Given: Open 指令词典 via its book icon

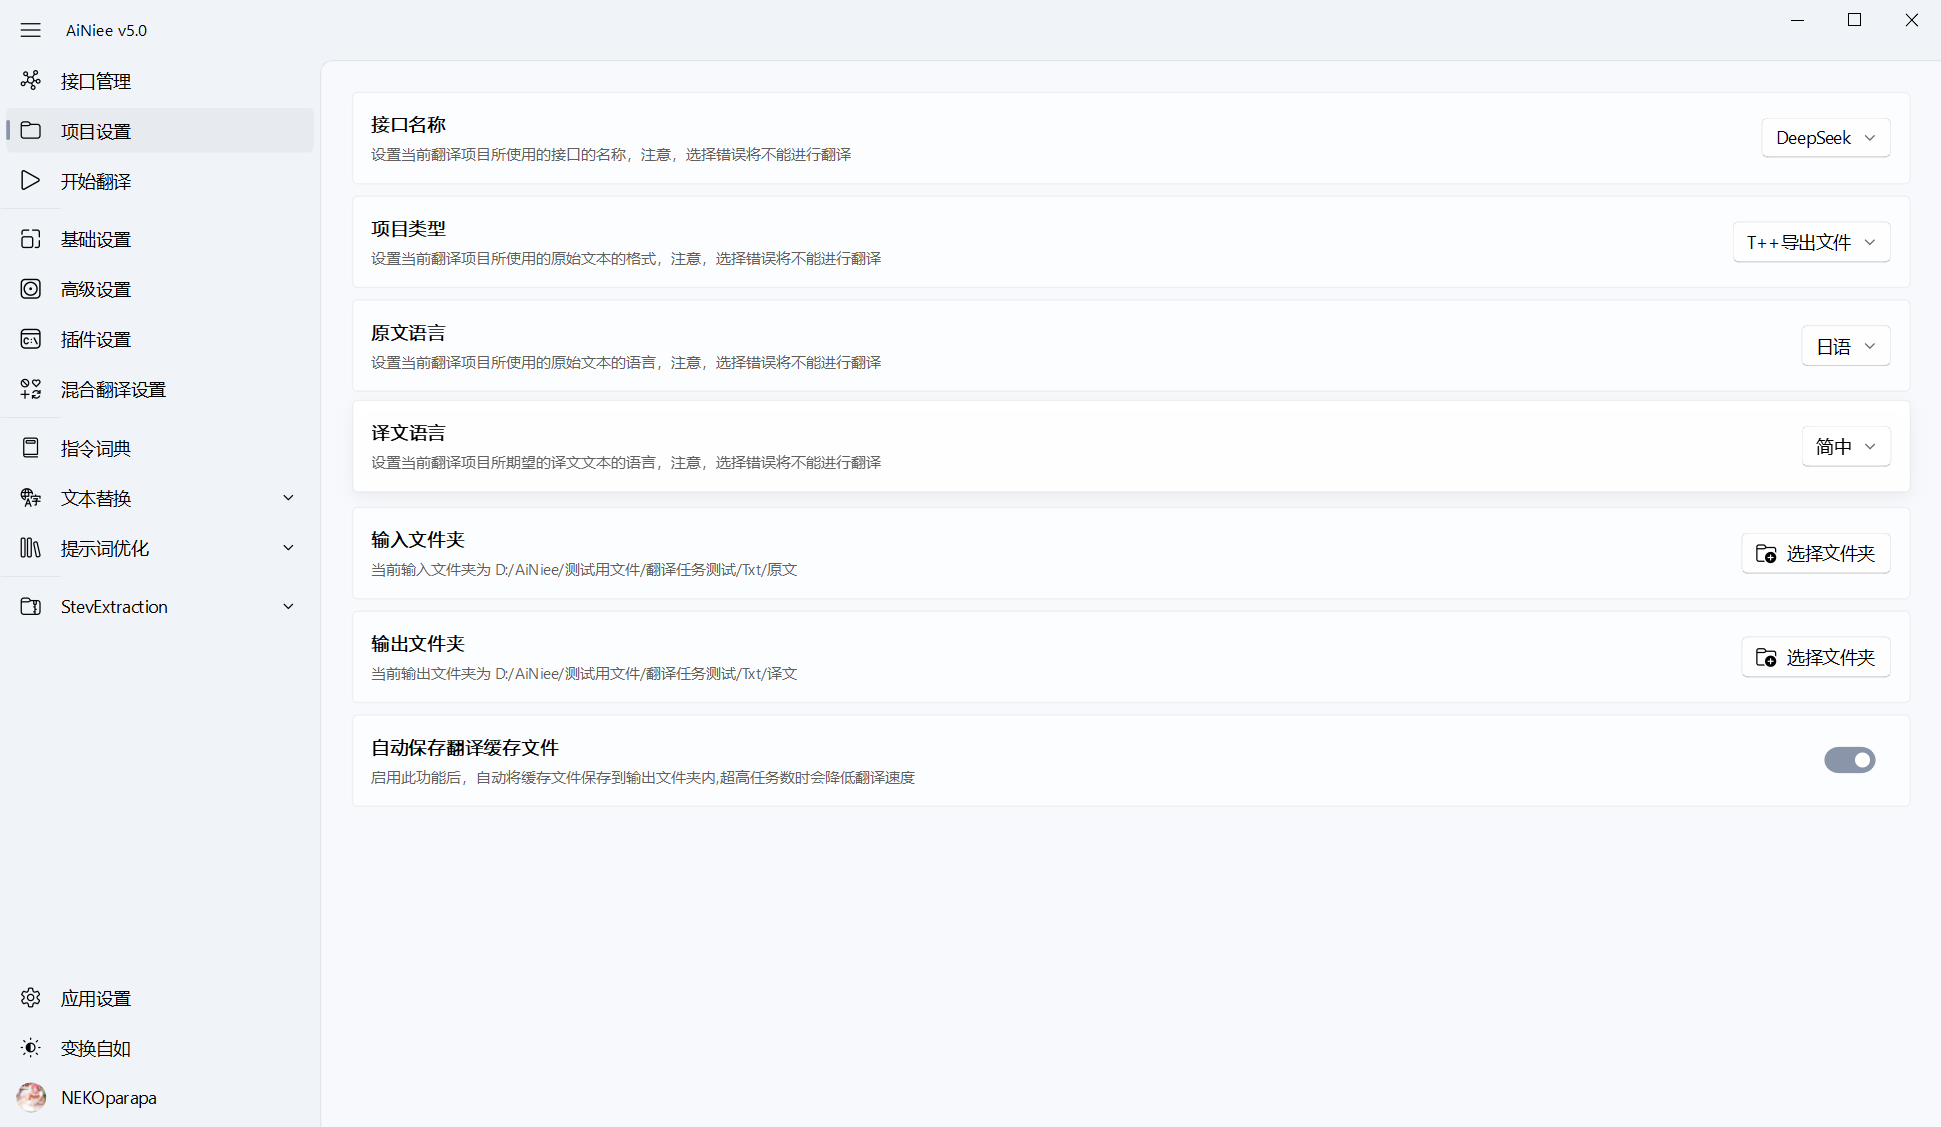Looking at the screenshot, I should tap(31, 448).
